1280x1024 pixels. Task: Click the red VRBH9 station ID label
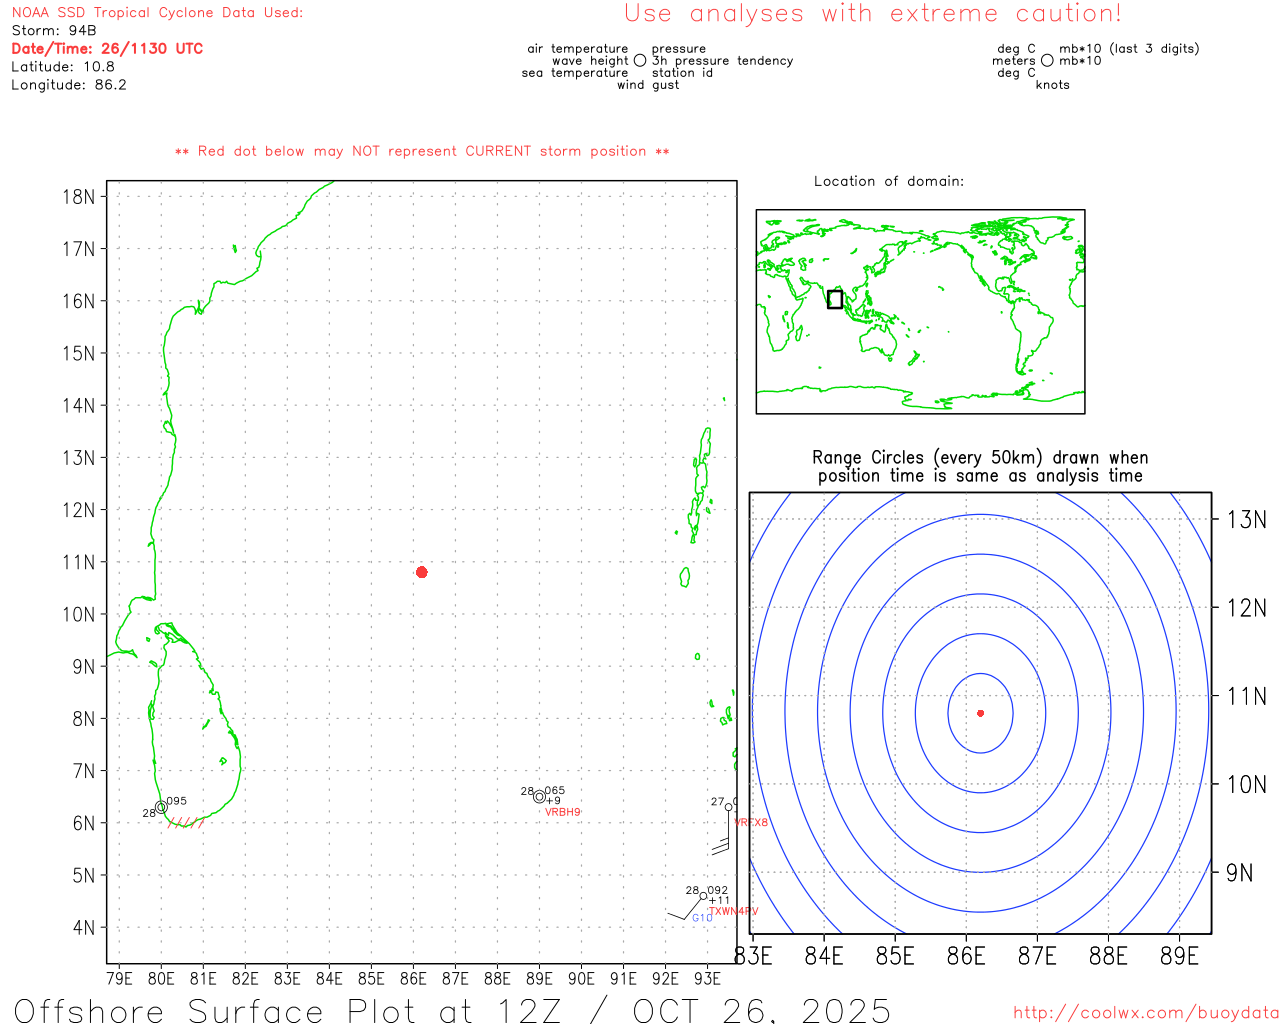click(x=563, y=813)
